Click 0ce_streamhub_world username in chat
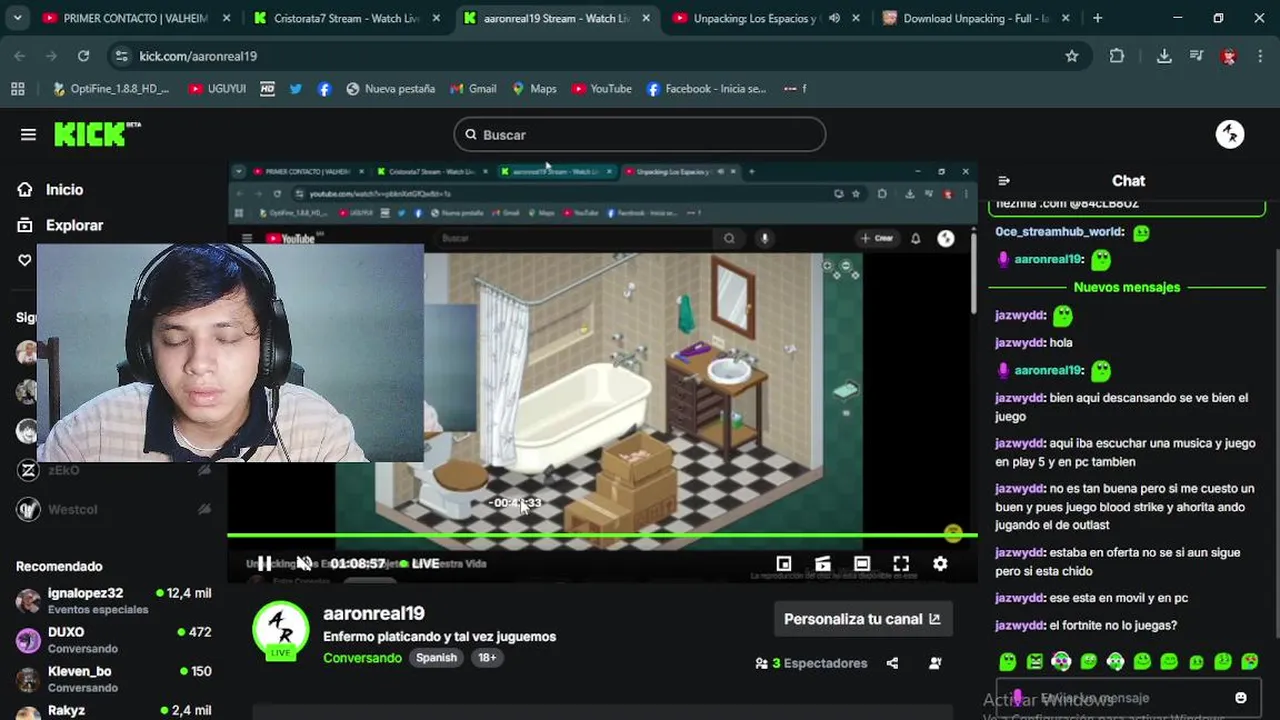 point(1059,231)
